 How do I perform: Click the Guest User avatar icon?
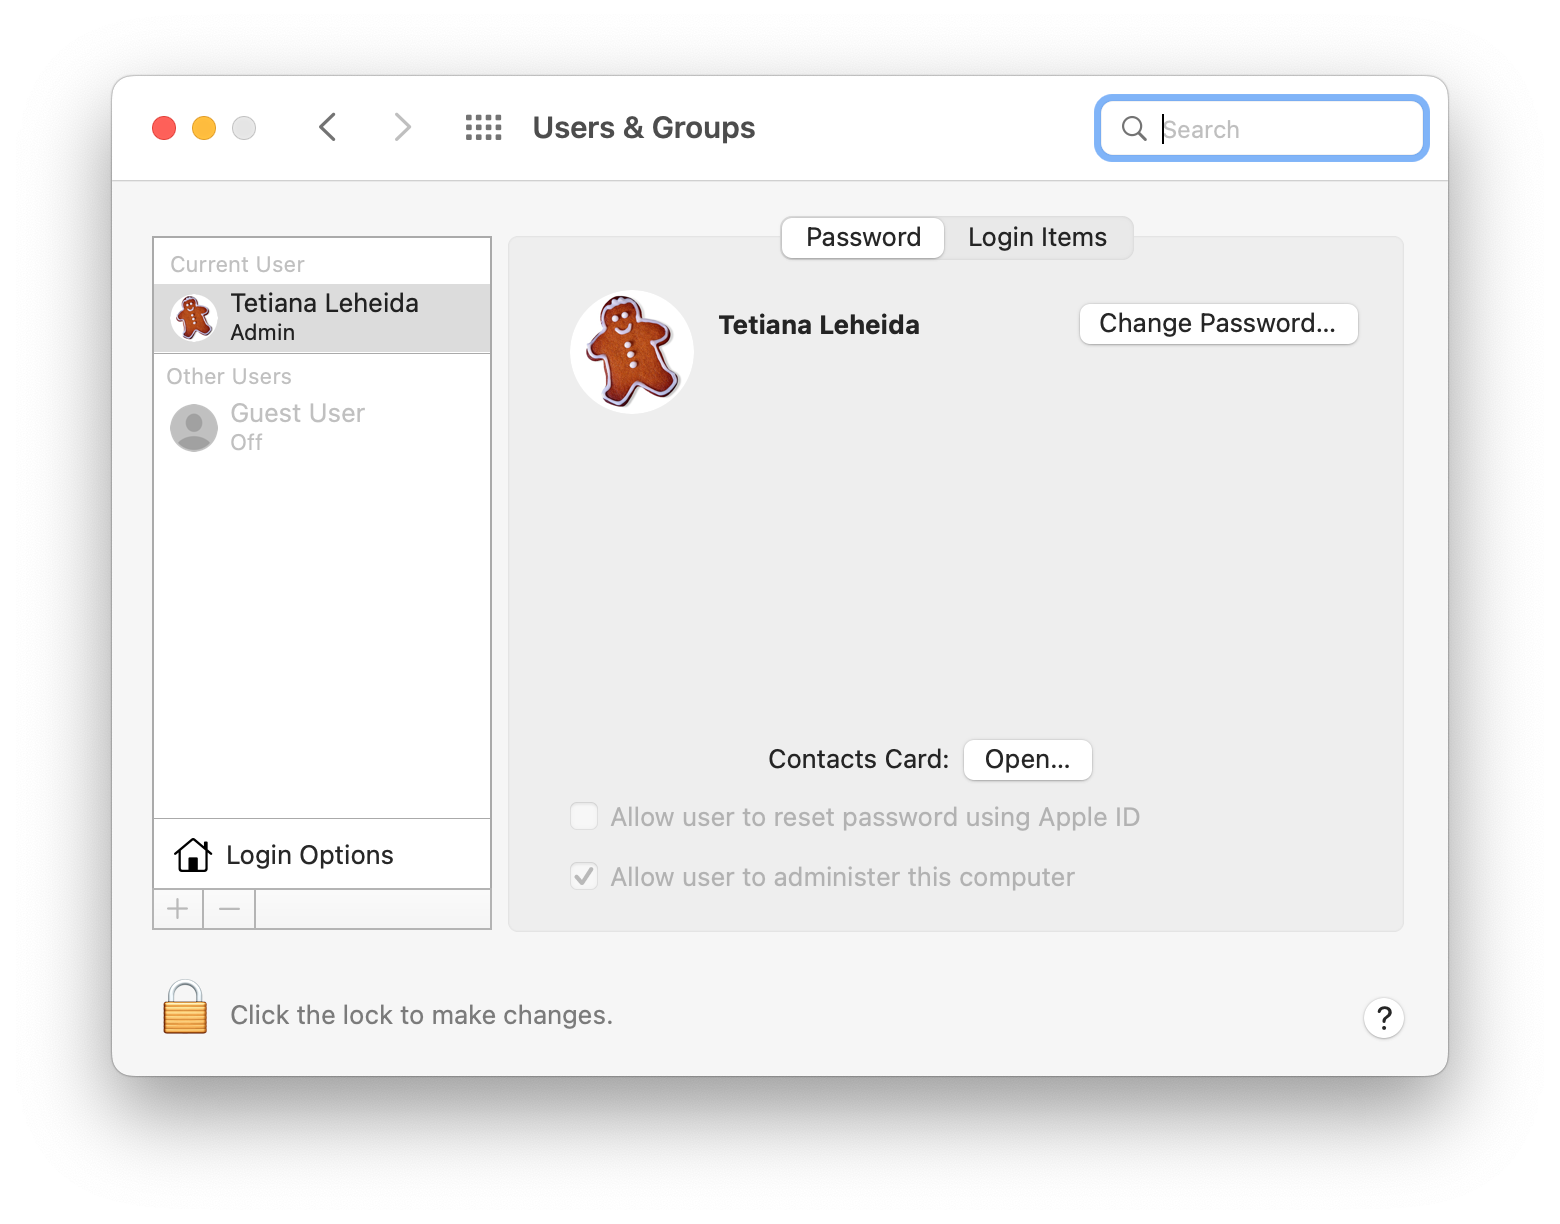tap(194, 428)
